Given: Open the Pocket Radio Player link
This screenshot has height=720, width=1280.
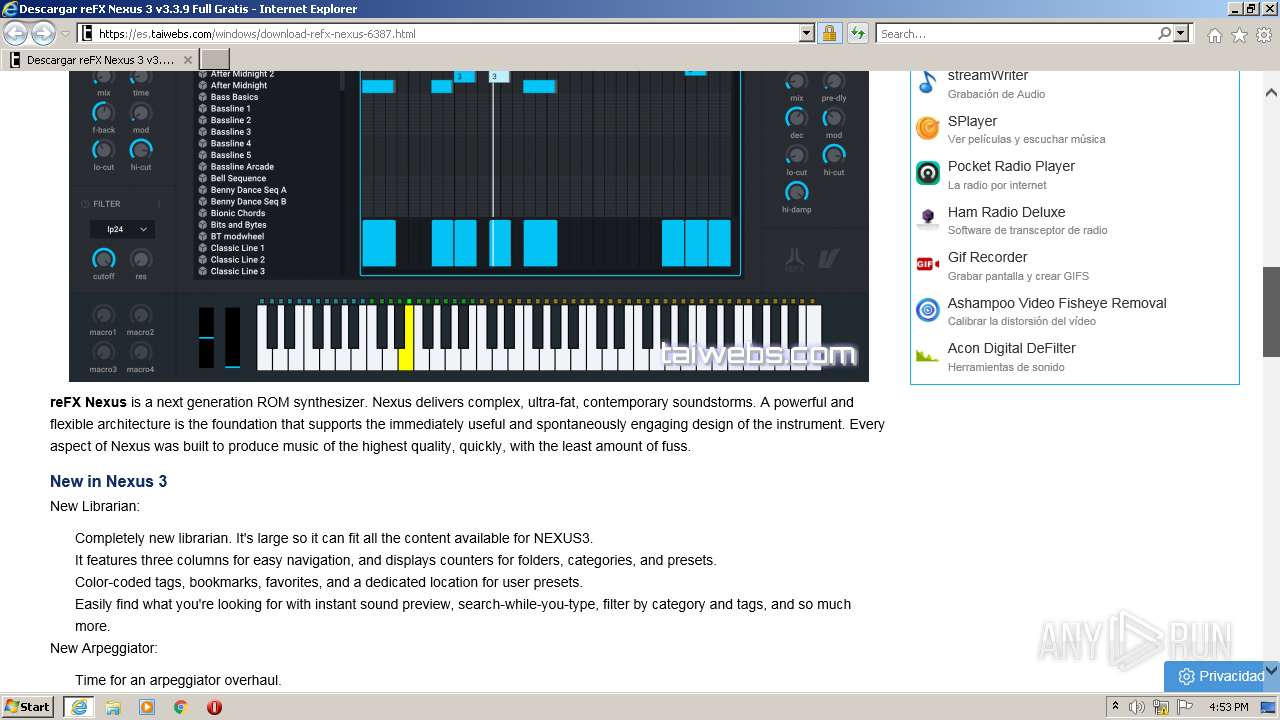Looking at the screenshot, I should 1011,166.
